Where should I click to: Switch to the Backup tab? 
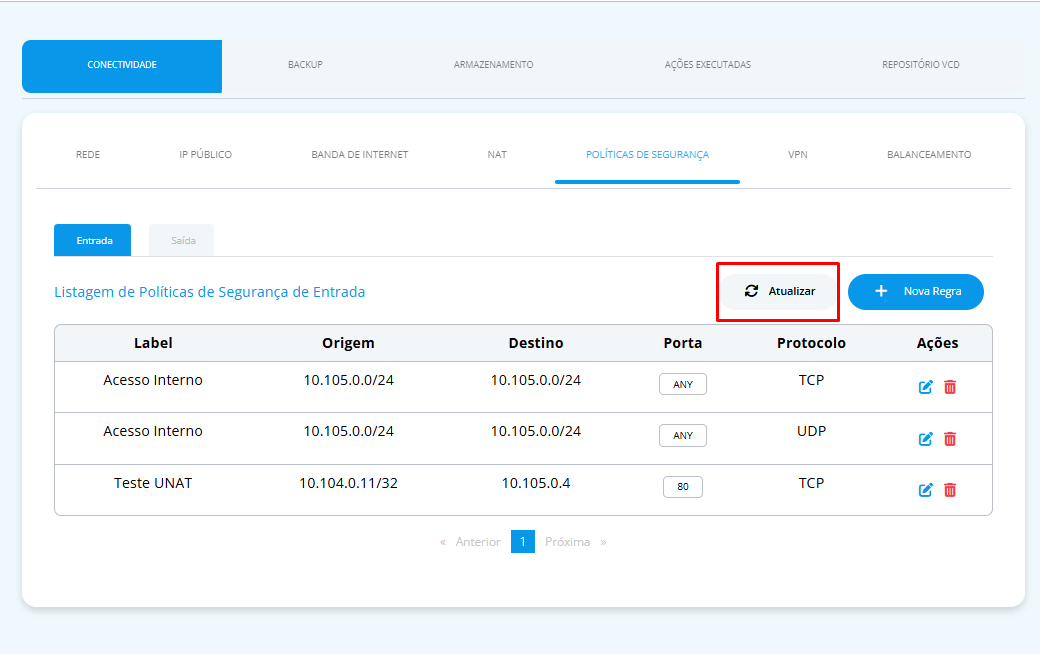pos(305,65)
